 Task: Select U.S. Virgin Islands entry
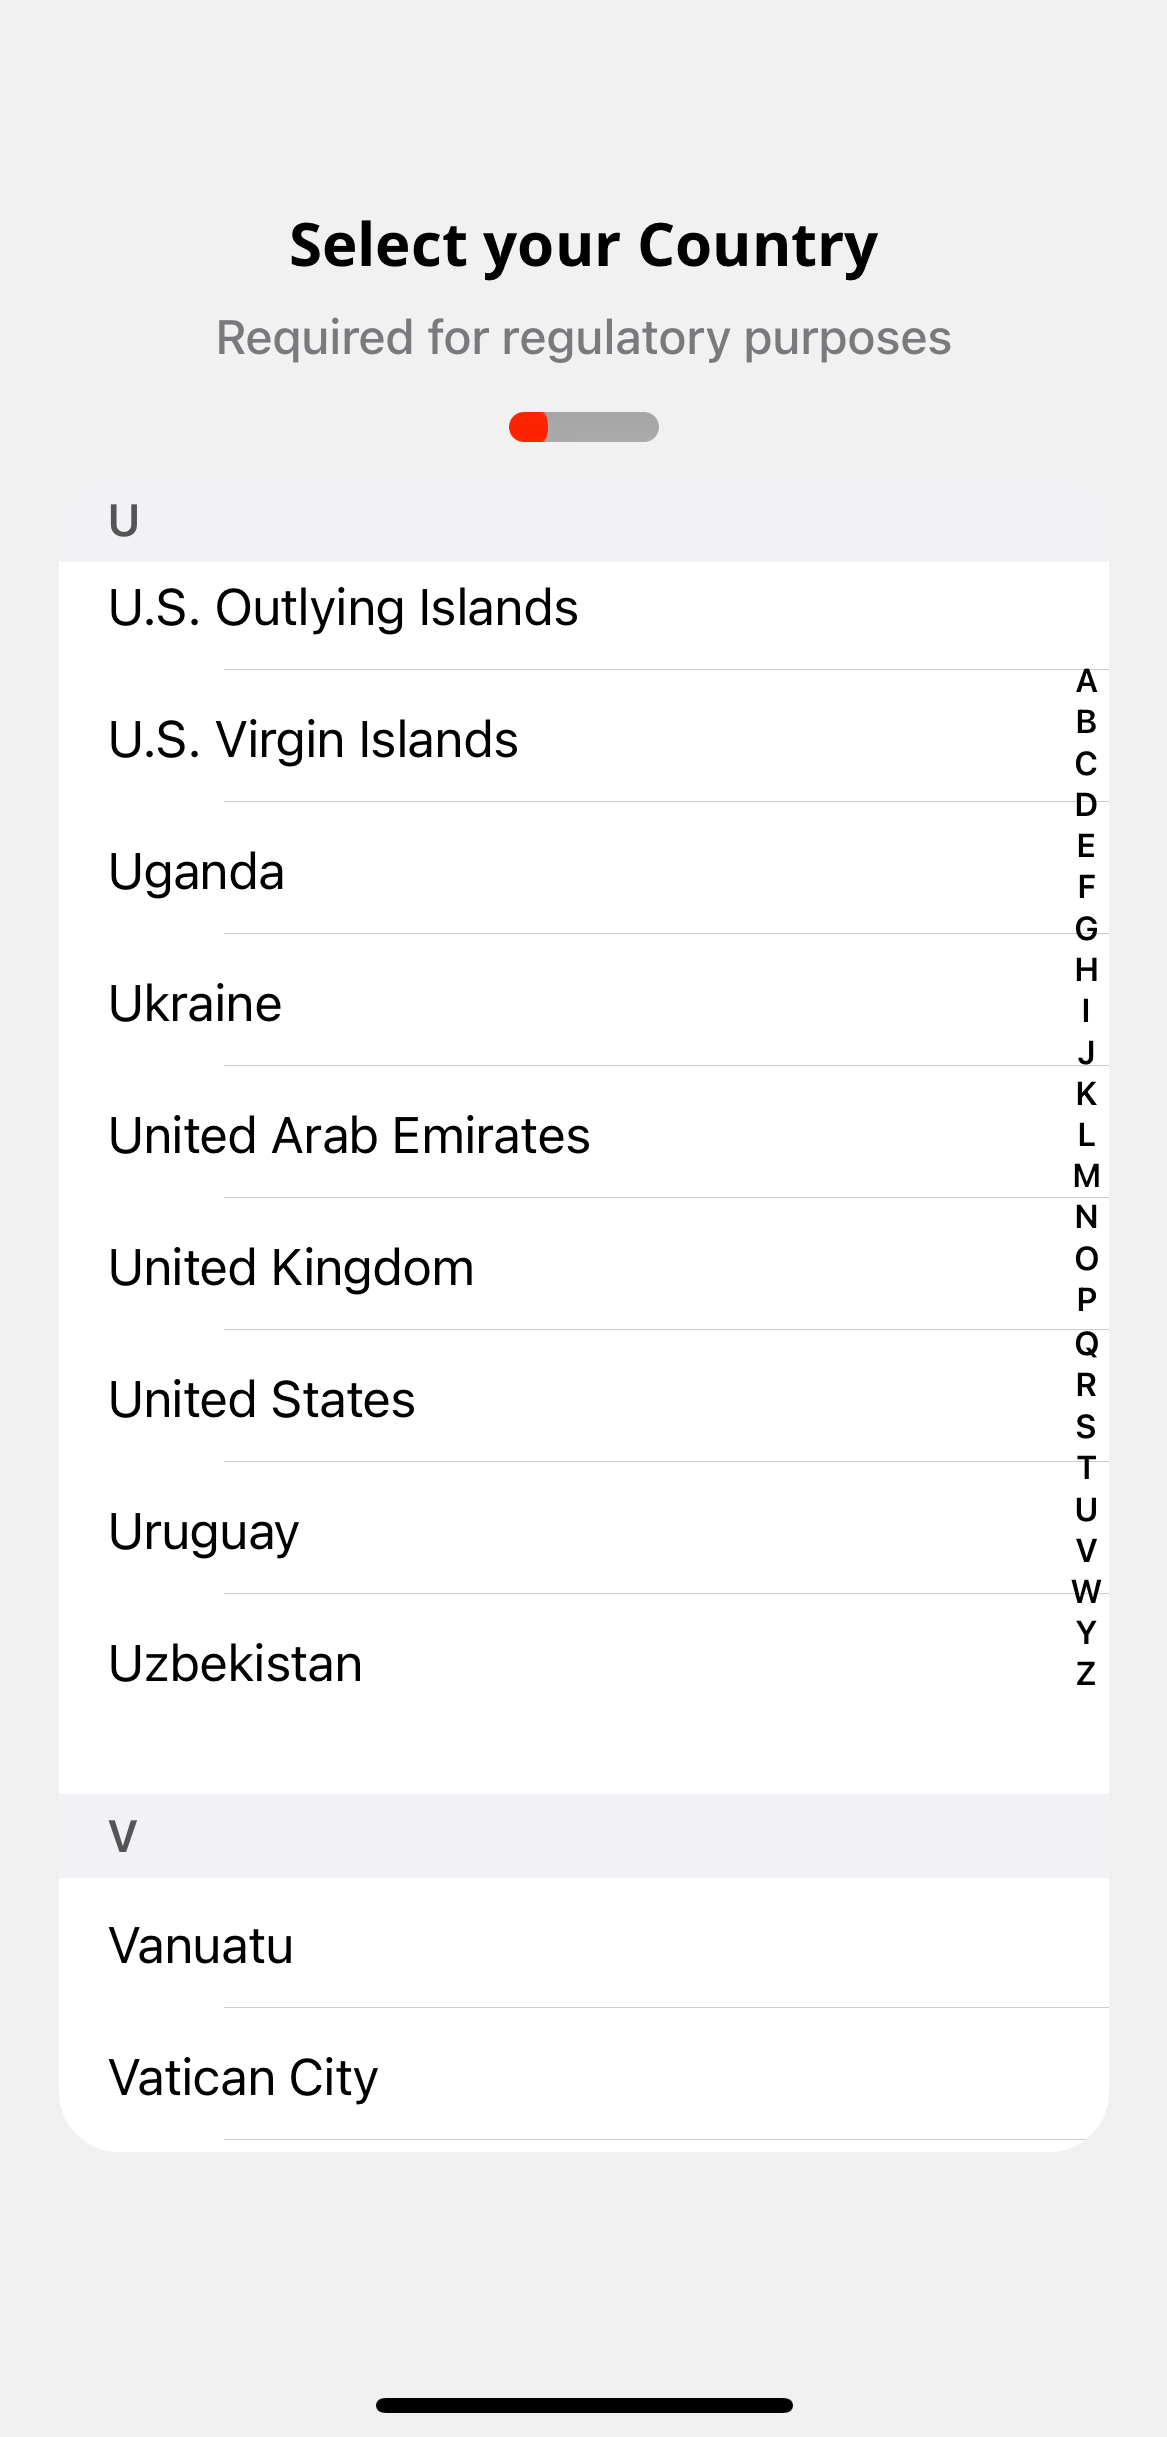click(x=313, y=740)
